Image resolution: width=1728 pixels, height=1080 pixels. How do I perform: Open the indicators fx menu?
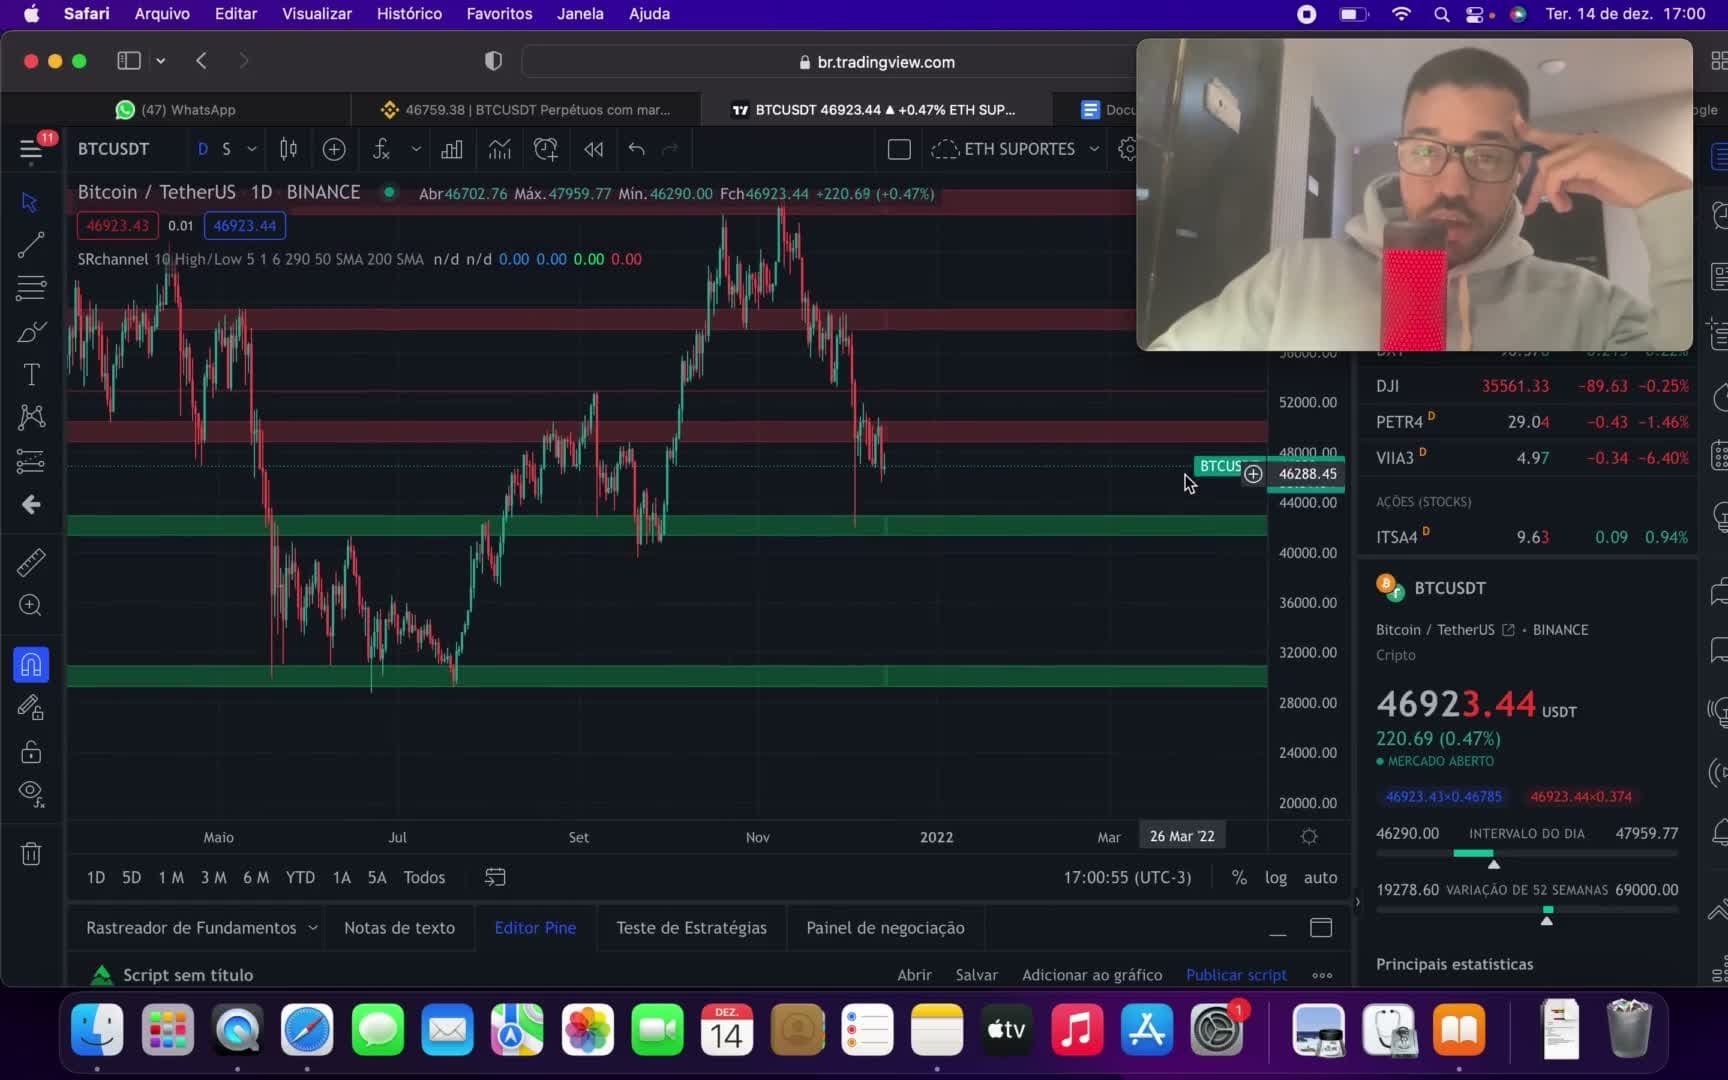point(381,149)
